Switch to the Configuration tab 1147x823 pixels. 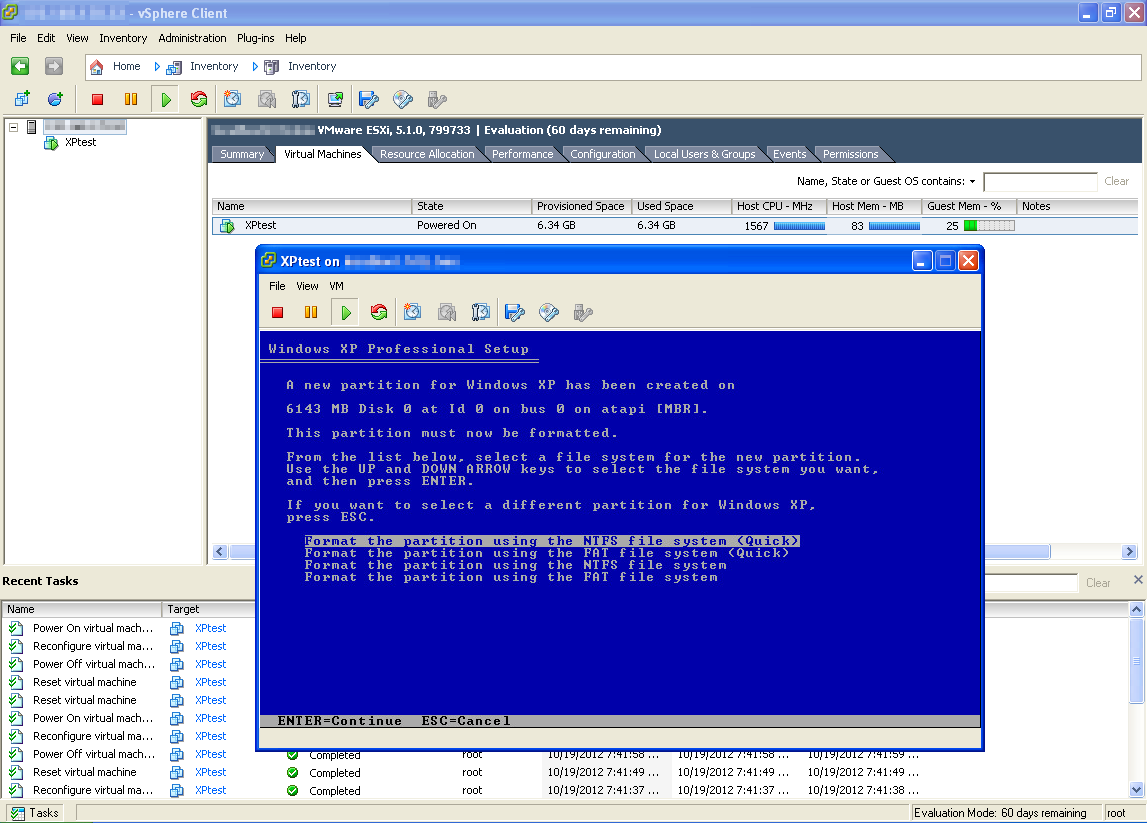[x=603, y=154]
